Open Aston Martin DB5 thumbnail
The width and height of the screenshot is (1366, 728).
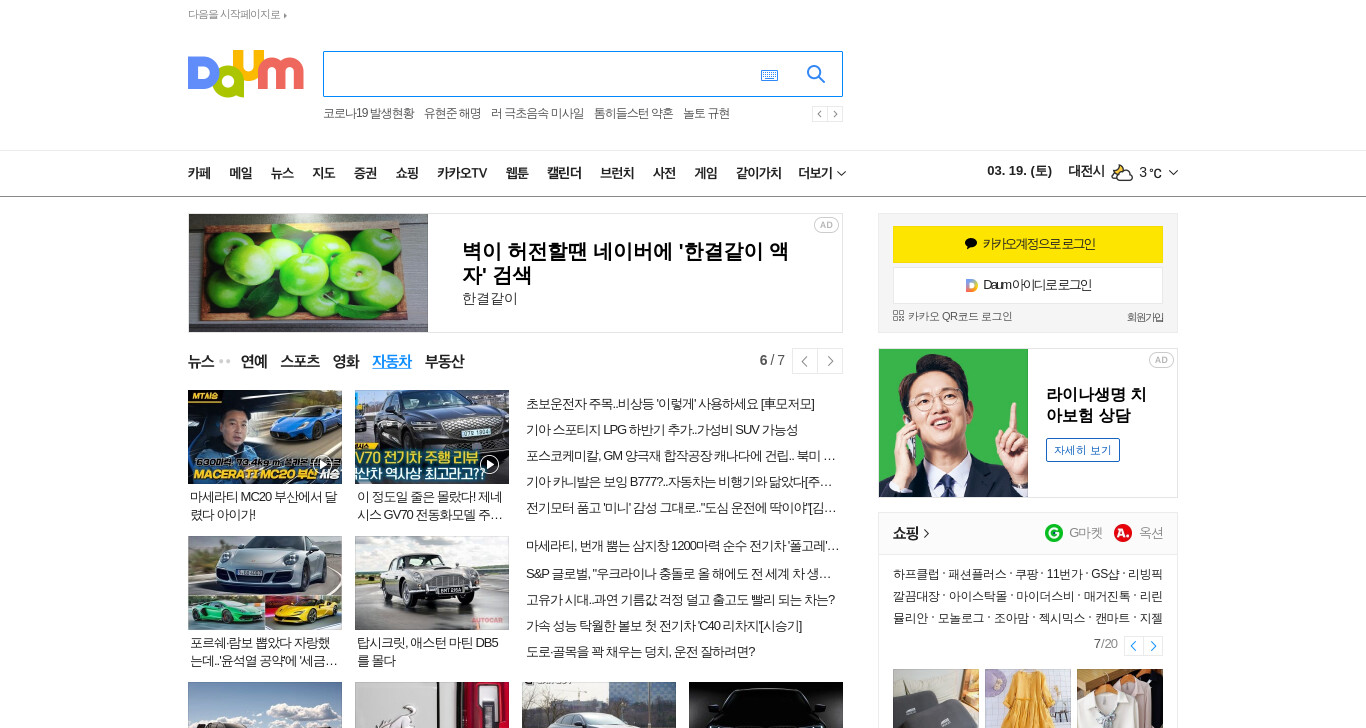pyautogui.click(x=432, y=583)
